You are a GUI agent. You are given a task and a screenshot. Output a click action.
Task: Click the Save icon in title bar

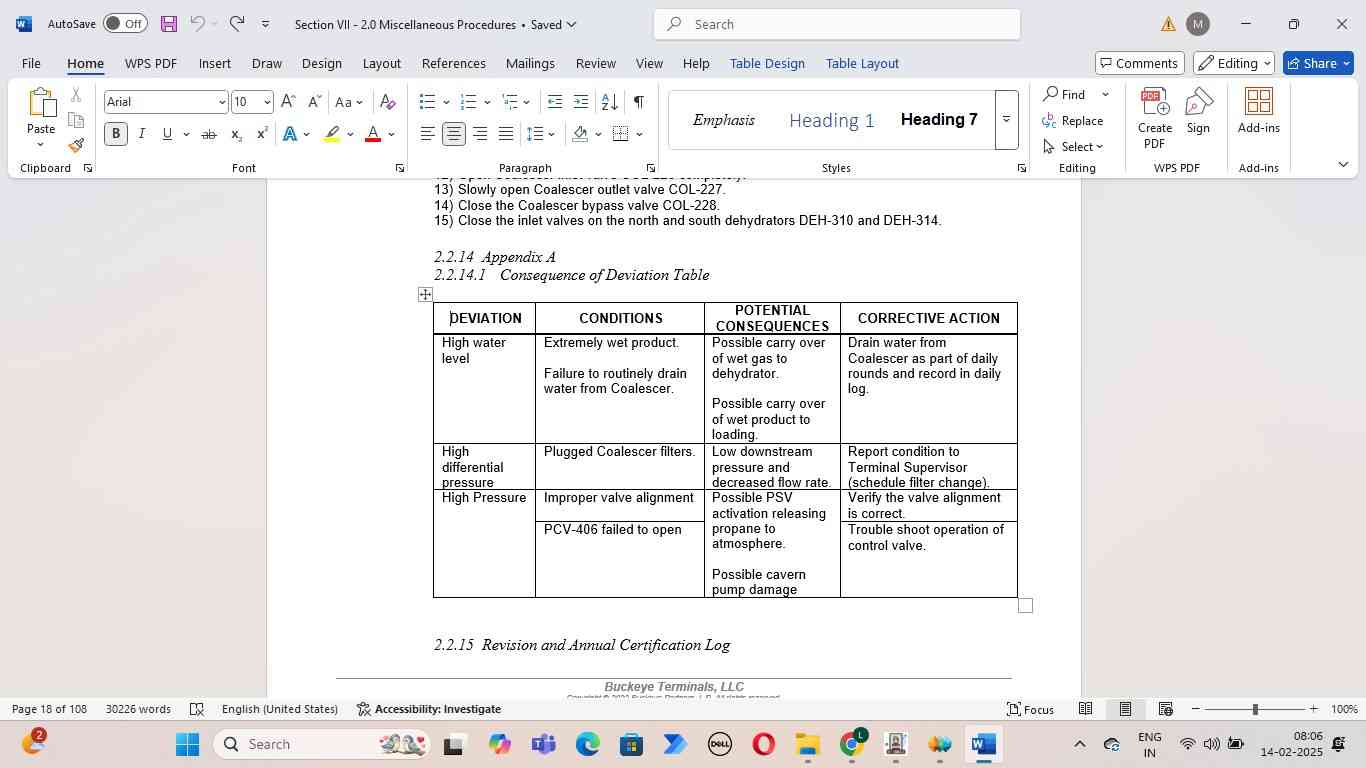(x=169, y=24)
